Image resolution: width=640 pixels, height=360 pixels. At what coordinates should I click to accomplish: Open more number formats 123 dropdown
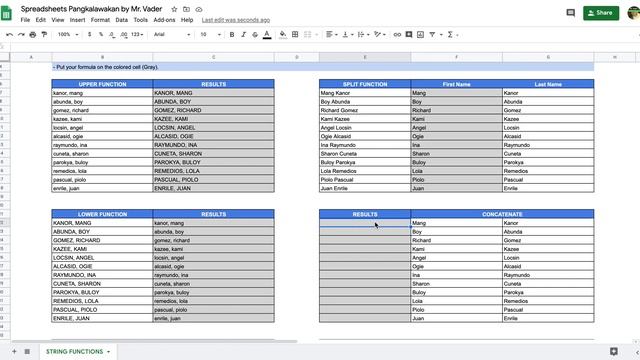pyautogui.click(x=137, y=35)
